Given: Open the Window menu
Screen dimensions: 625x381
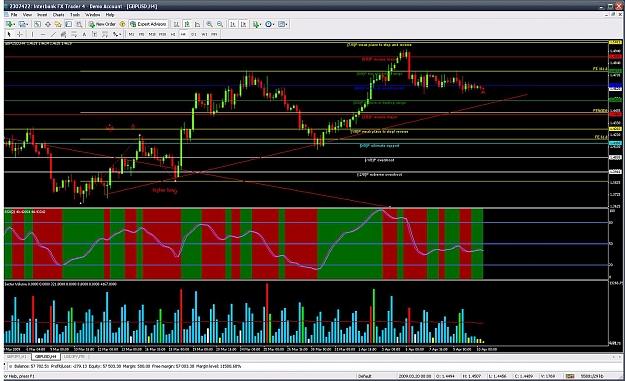Looking at the screenshot, I should point(92,15).
